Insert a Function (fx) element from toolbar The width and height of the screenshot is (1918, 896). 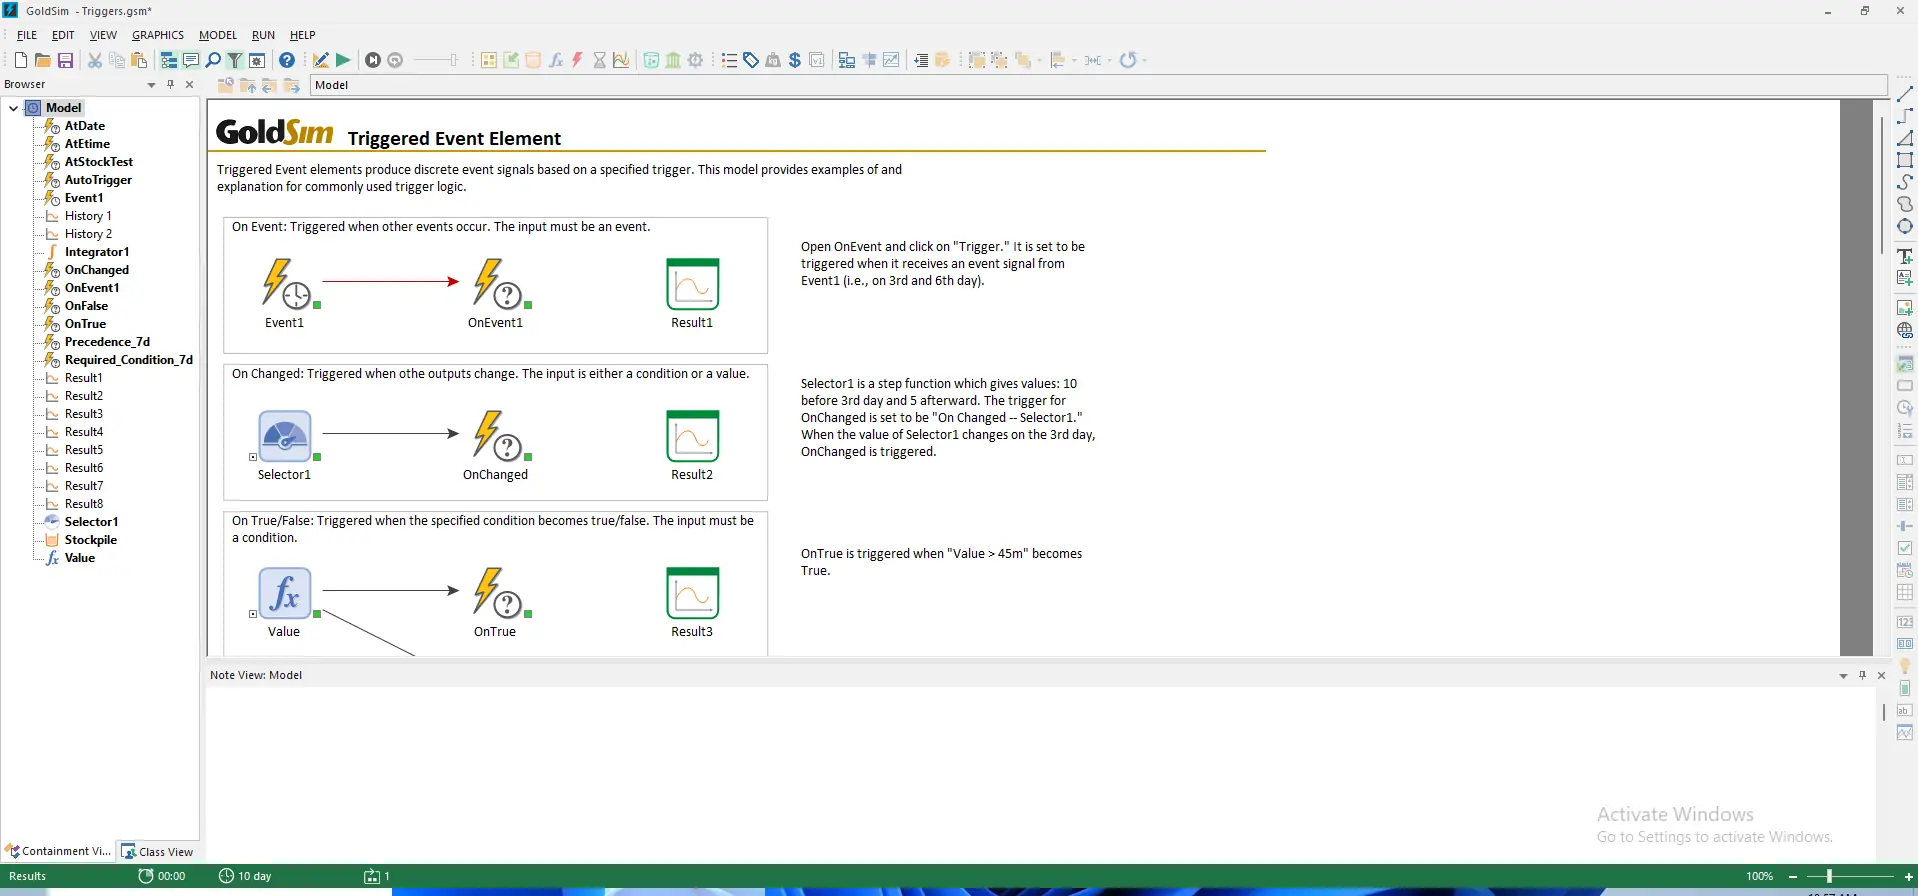coord(556,60)
